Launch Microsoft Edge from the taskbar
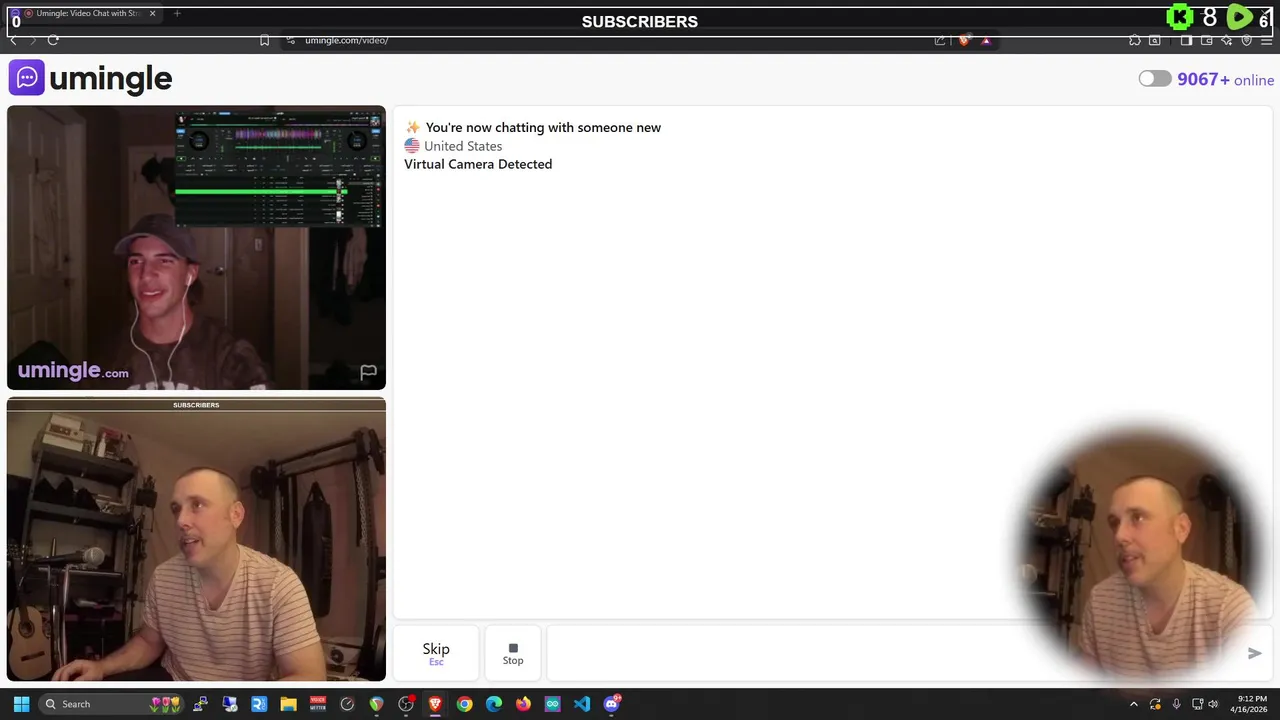1280x720 pixels. click(x=494, y=704)
